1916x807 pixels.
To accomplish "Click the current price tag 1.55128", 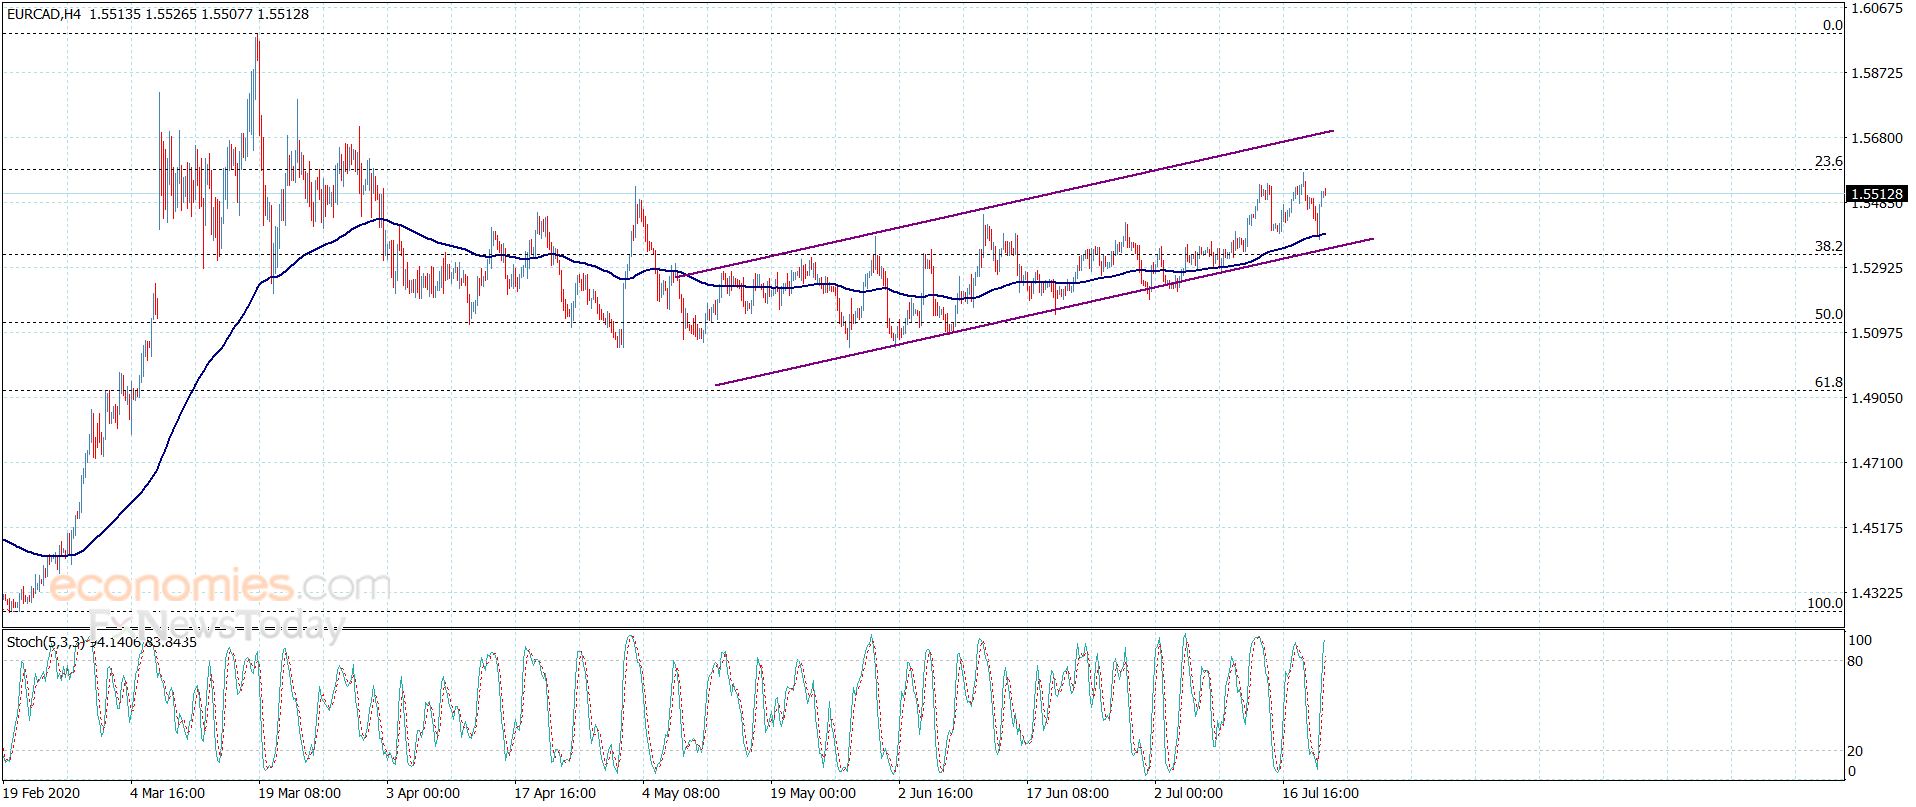I will [1877, 194].
